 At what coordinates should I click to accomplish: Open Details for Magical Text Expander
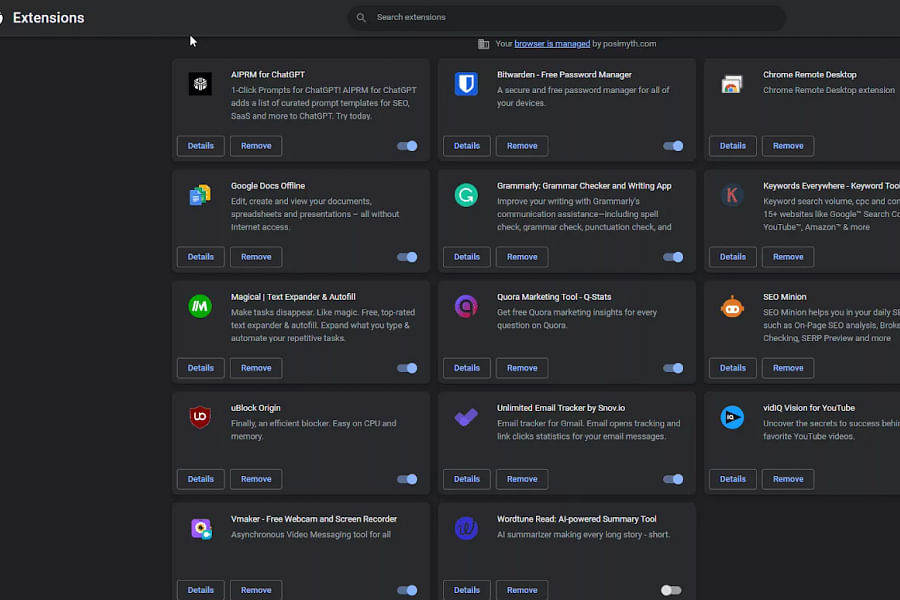point(200,368)
